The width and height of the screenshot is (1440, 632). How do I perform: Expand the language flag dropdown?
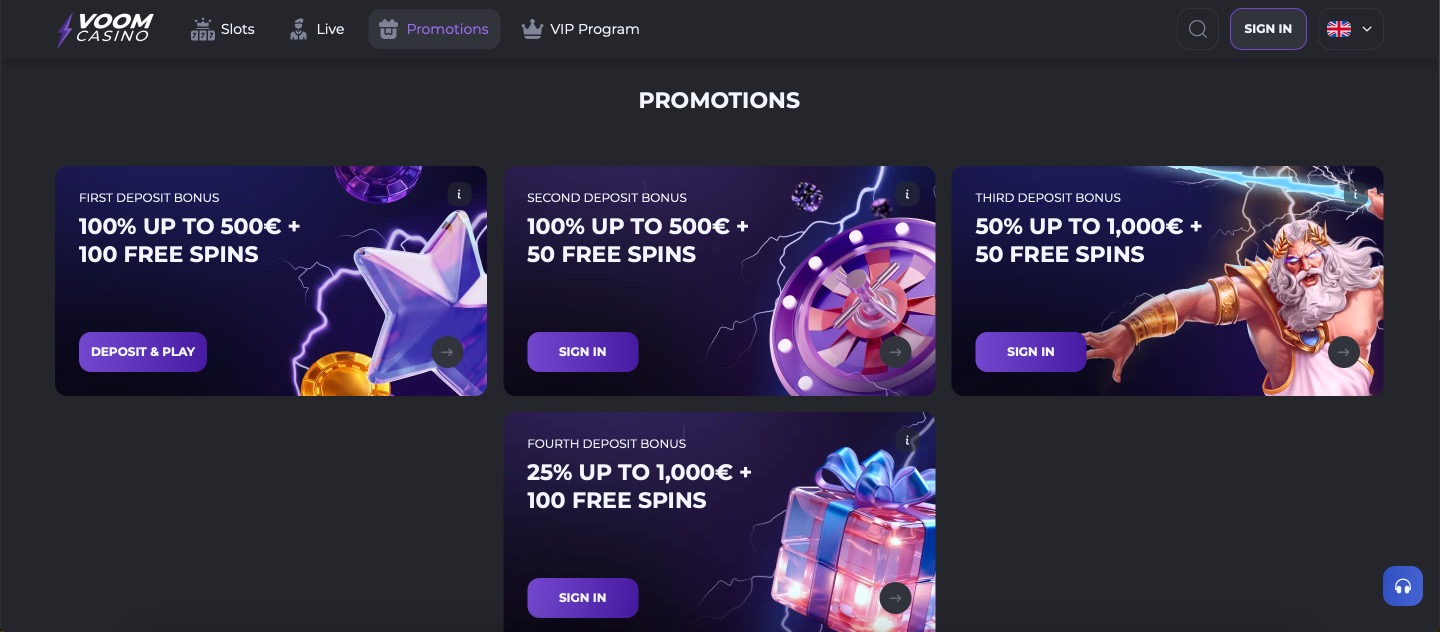(1350, 29)
